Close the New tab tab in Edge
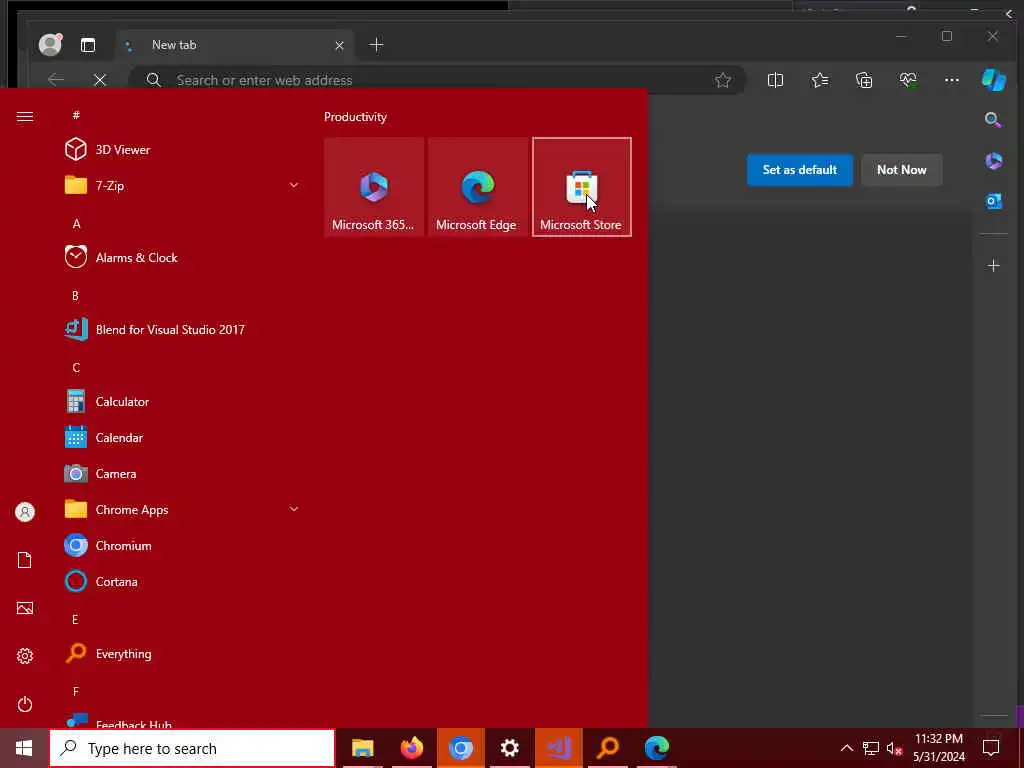 click(x=339, y=46)
